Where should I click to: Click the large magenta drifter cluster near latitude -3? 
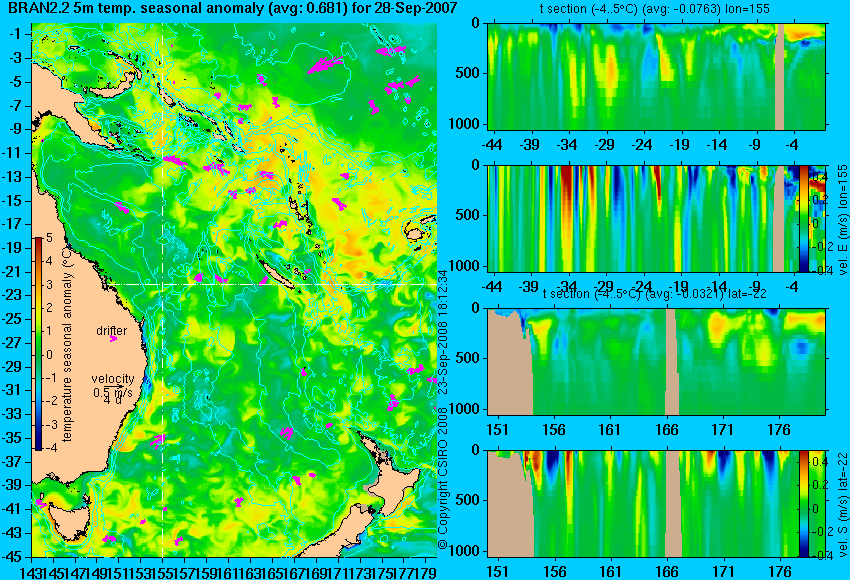pyautogui.click(x=325, y=65)
